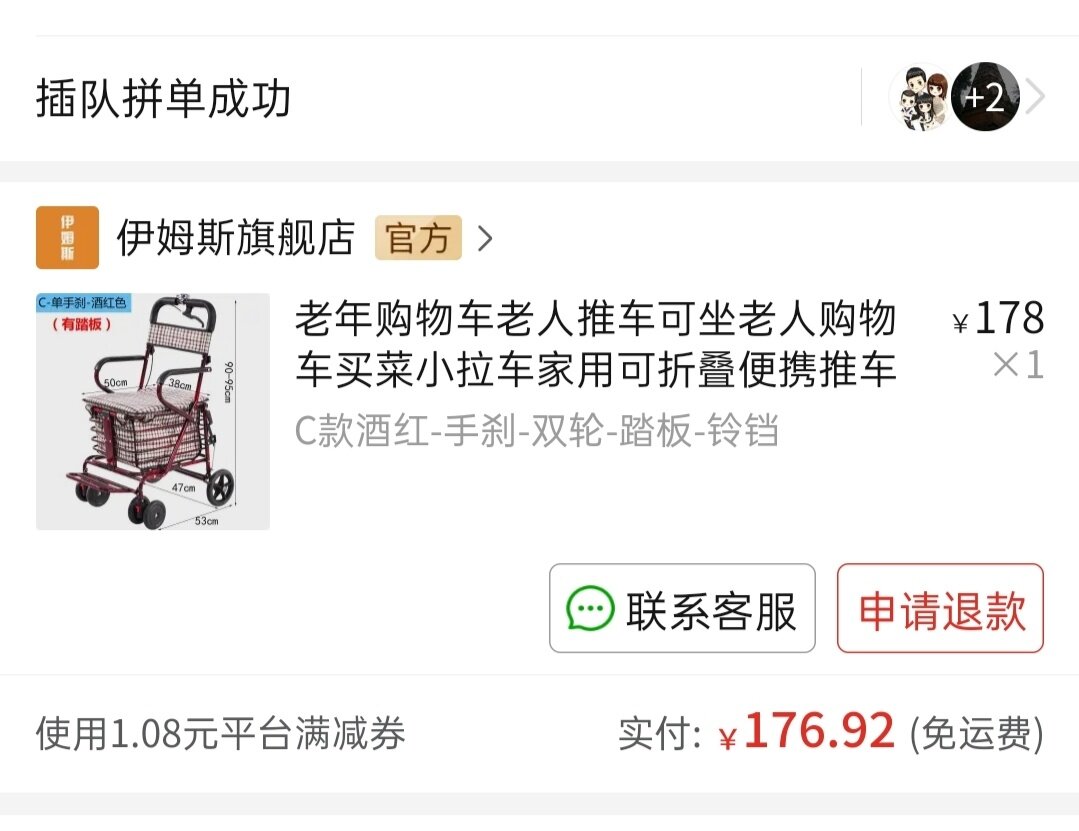Open product title 老年购物车老人推车
This screenshot has height=831, width=1079.
[596, 344]
